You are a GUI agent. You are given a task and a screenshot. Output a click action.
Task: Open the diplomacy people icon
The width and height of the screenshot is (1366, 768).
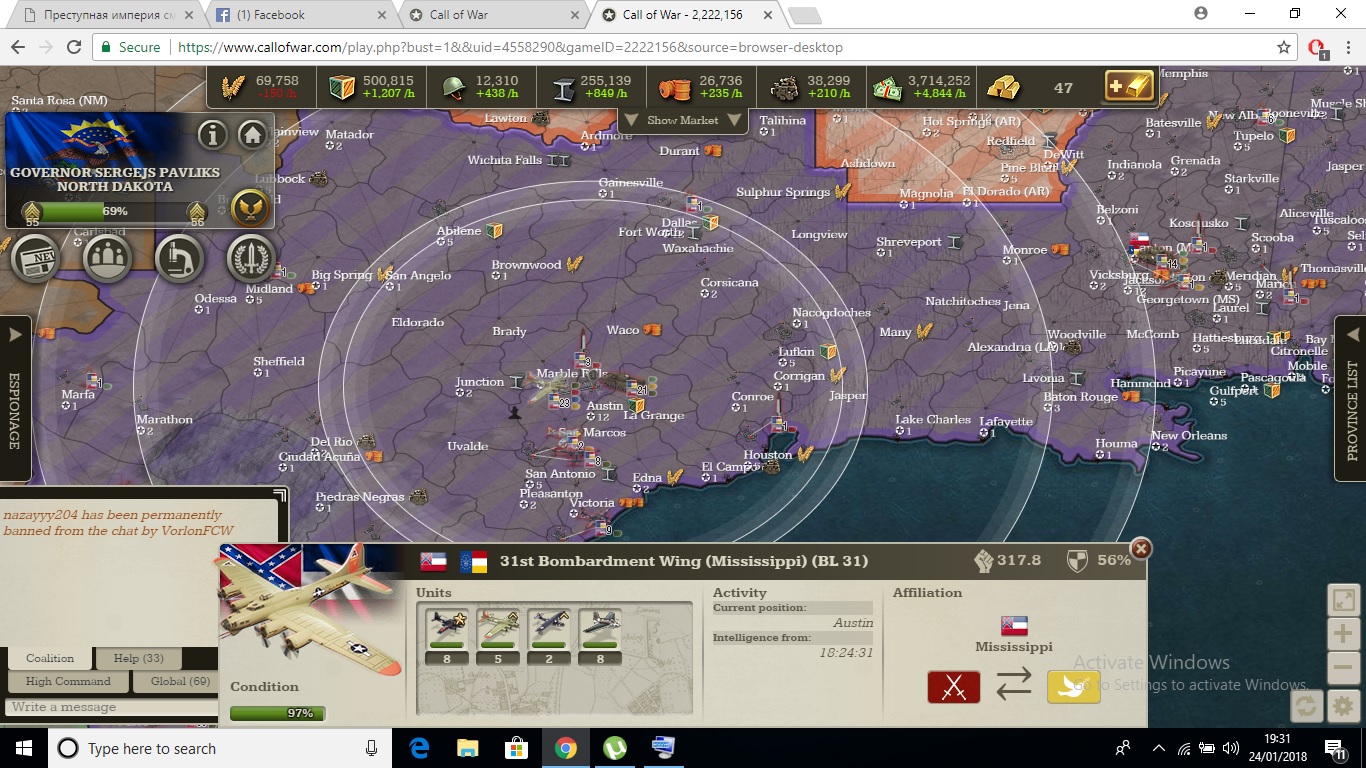click(x=107, y=259)
